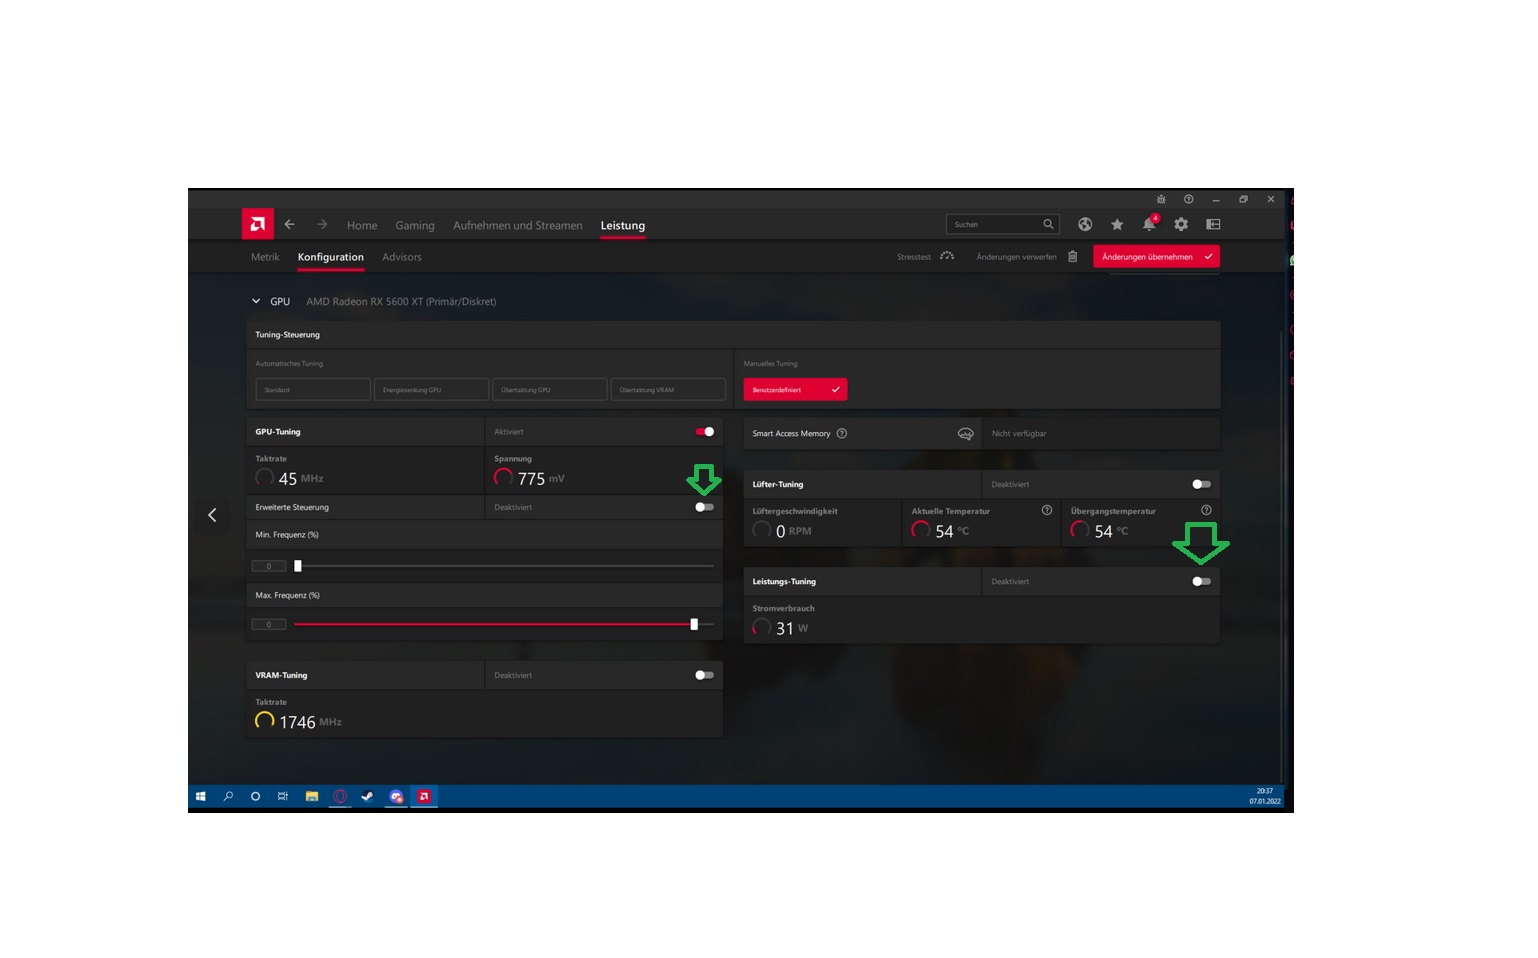Image resolution: width=1538 pixels, height=958 pixels.
Task: Click the Smart Access Memory help icon
Action: pos(842,433)
